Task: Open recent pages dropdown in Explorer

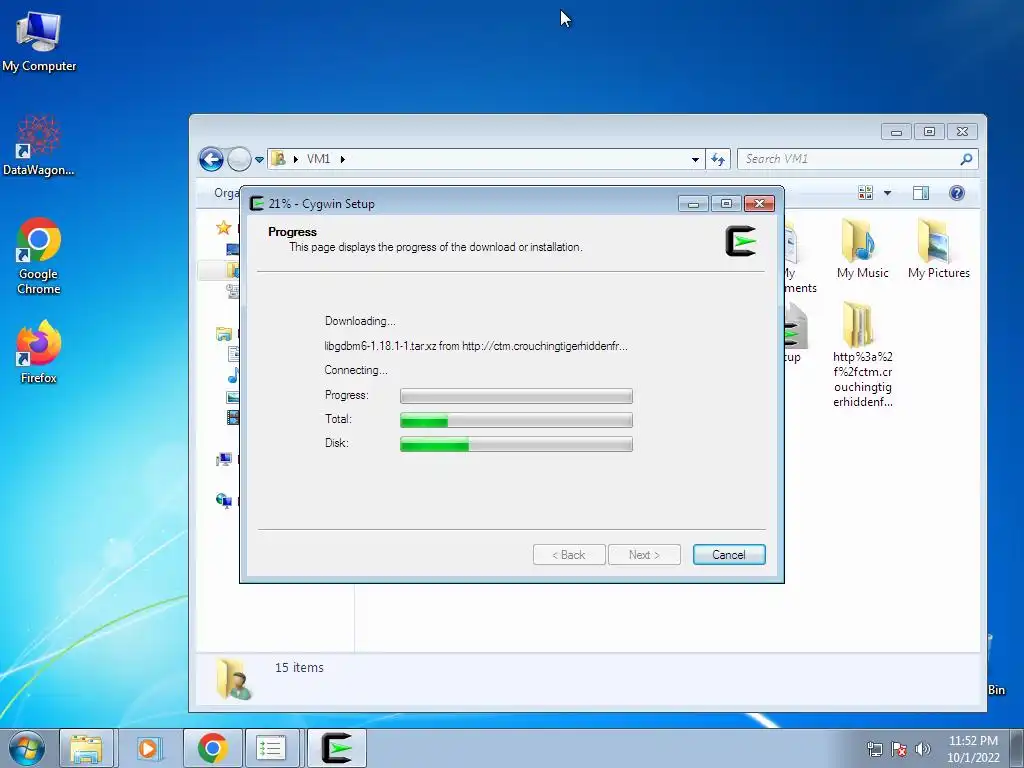Action: click(259, 159)
